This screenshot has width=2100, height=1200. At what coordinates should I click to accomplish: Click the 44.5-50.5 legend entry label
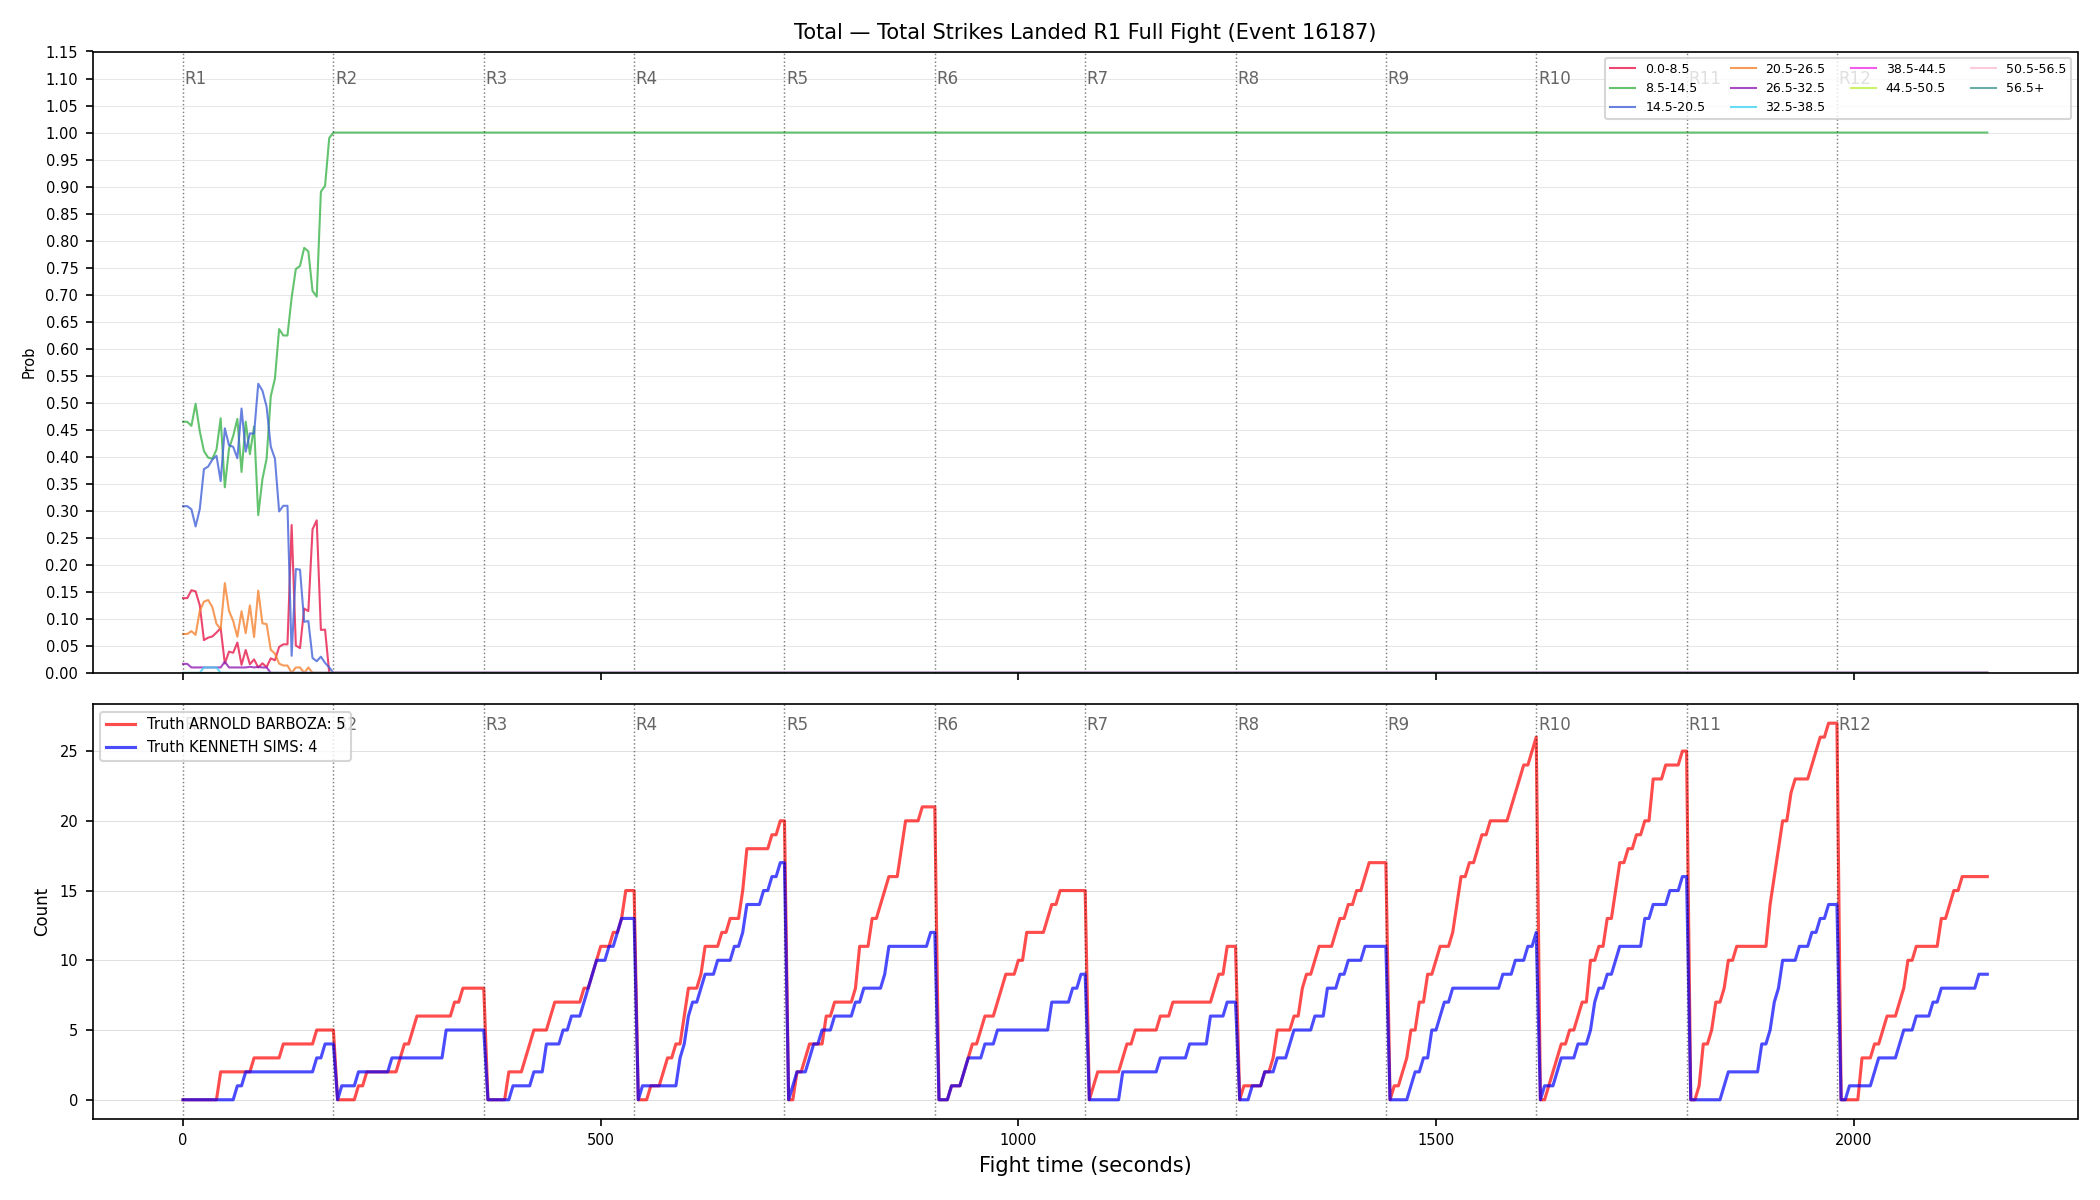point(1915,88)
